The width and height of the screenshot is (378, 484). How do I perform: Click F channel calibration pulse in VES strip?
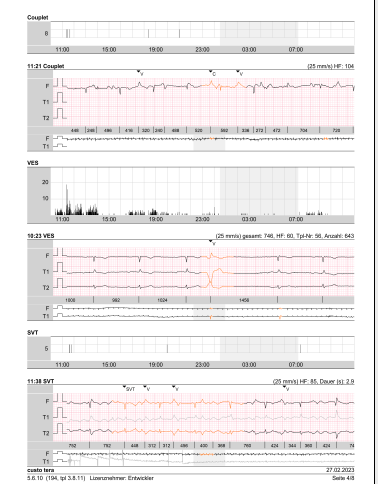[59, 252]
